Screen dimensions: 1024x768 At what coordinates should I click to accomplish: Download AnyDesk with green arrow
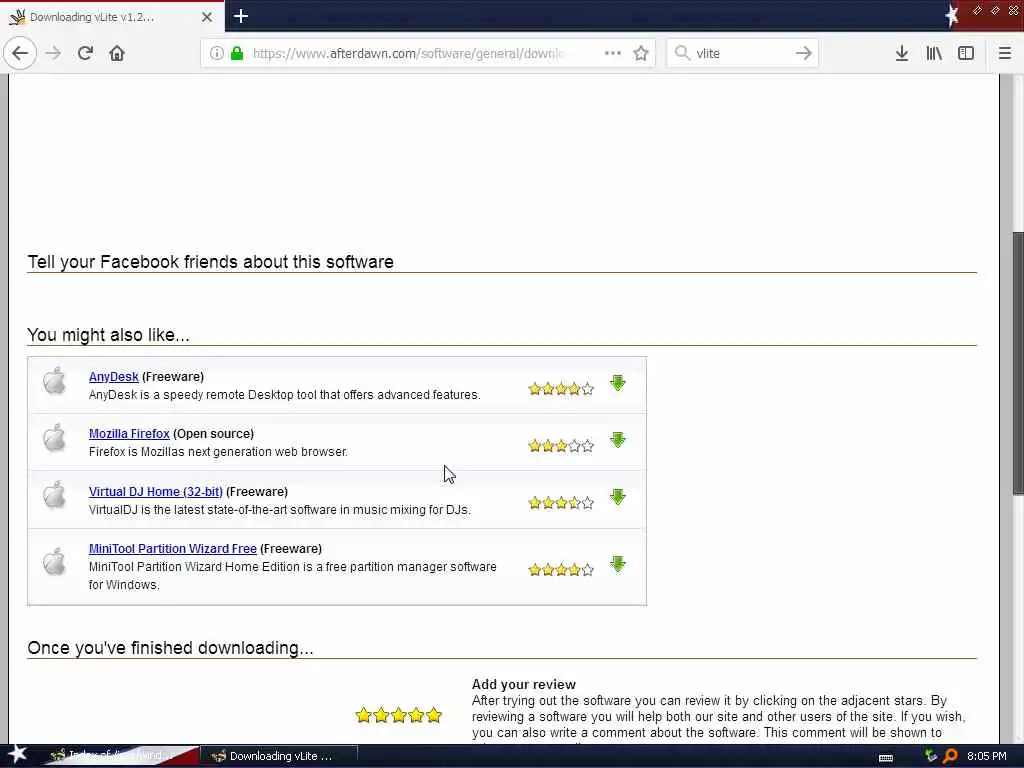click(x=618, y=383)
